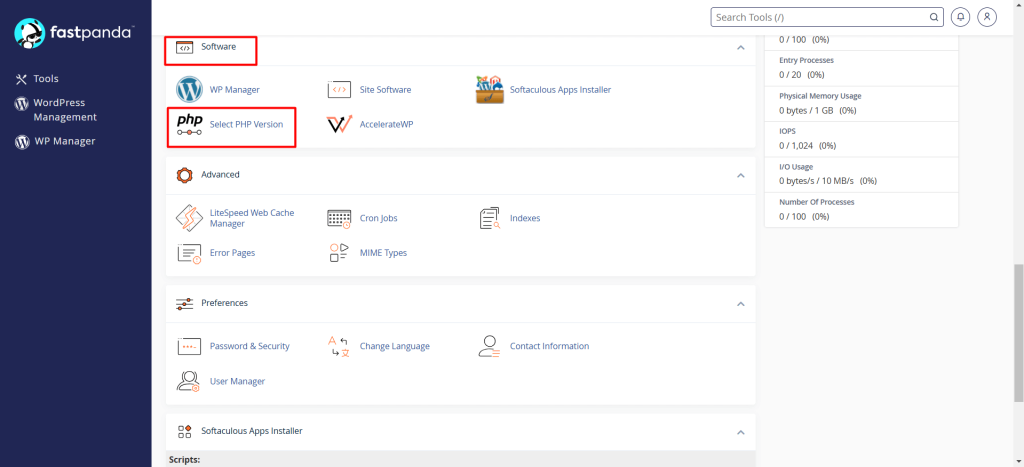Image resolution: width=1024 pixels, height=467 pixels.
Task: Click the Indexes document icon
Action: click(490, 218)
